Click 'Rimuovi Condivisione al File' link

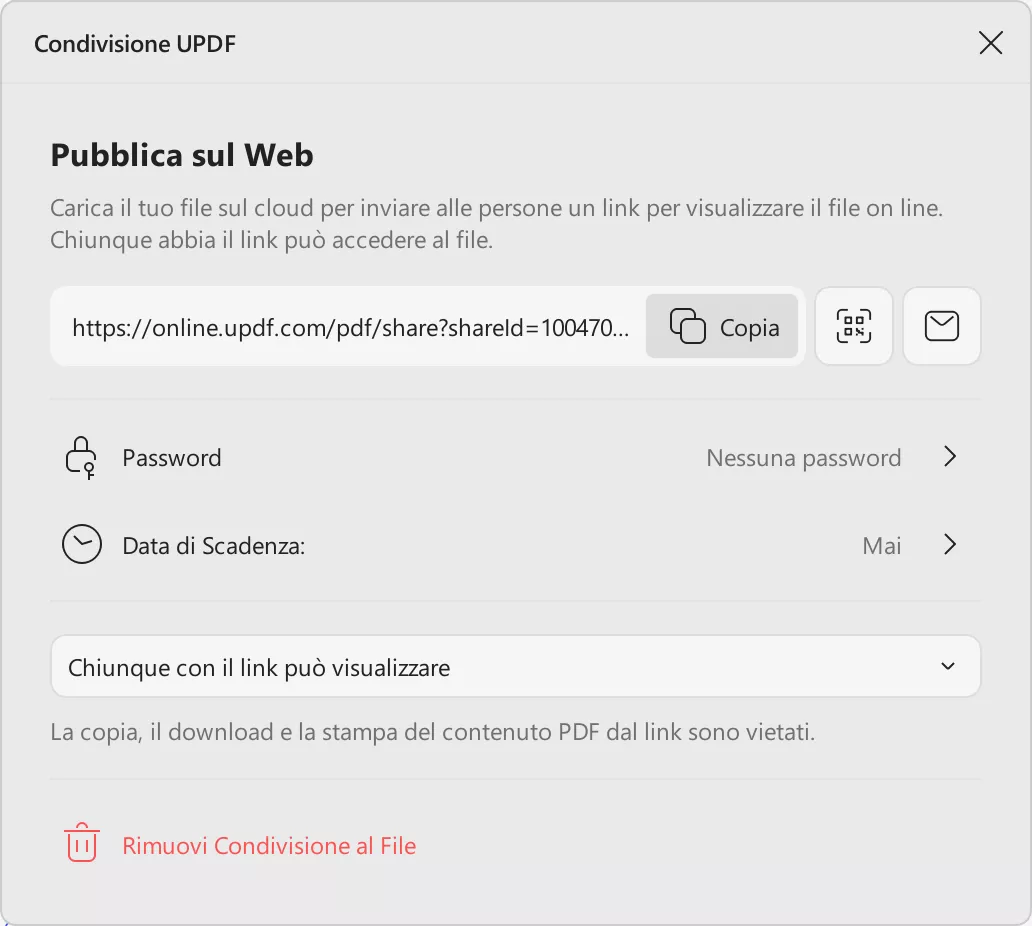tap(269, 846)
